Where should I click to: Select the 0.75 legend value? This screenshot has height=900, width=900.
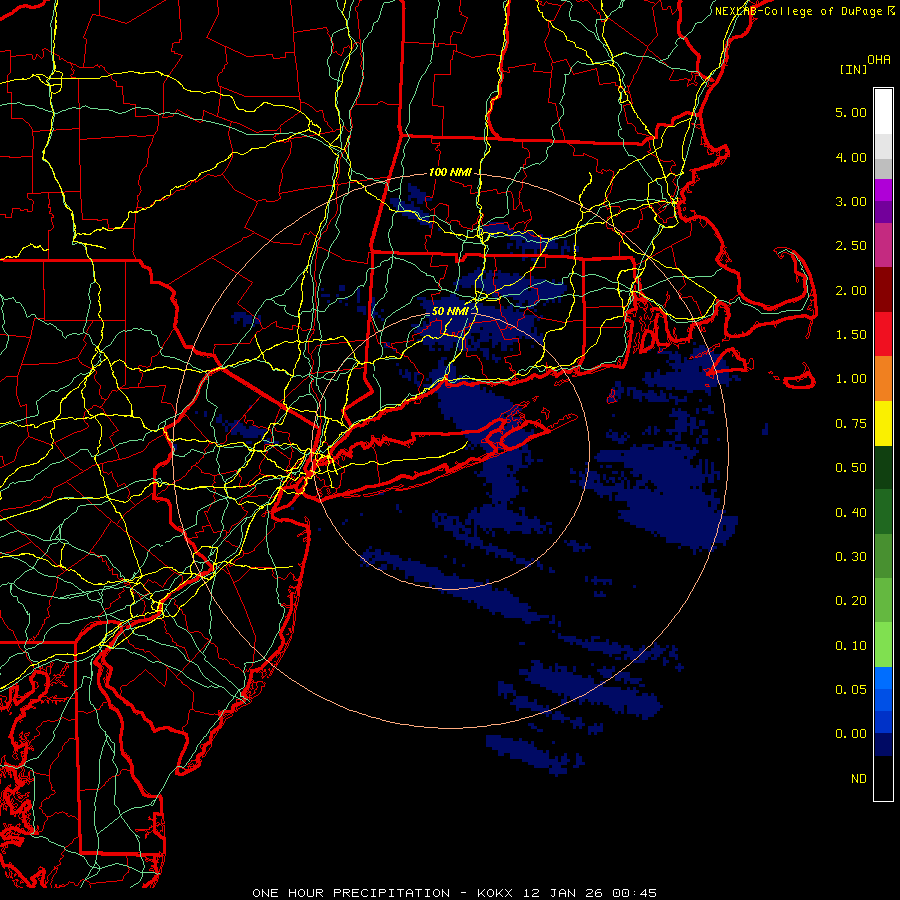(851, 424)
